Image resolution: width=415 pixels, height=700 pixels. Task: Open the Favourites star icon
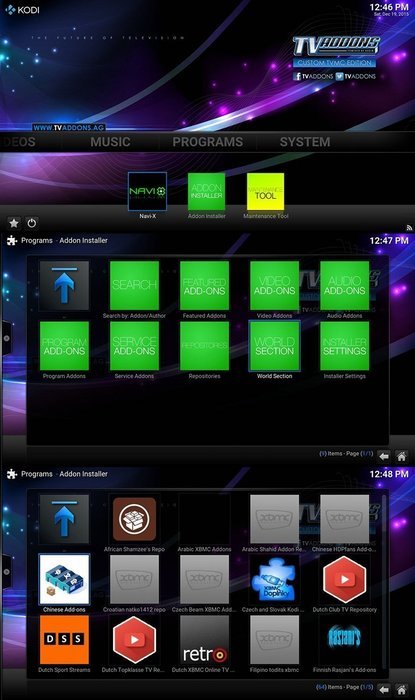tap(14, 223)
